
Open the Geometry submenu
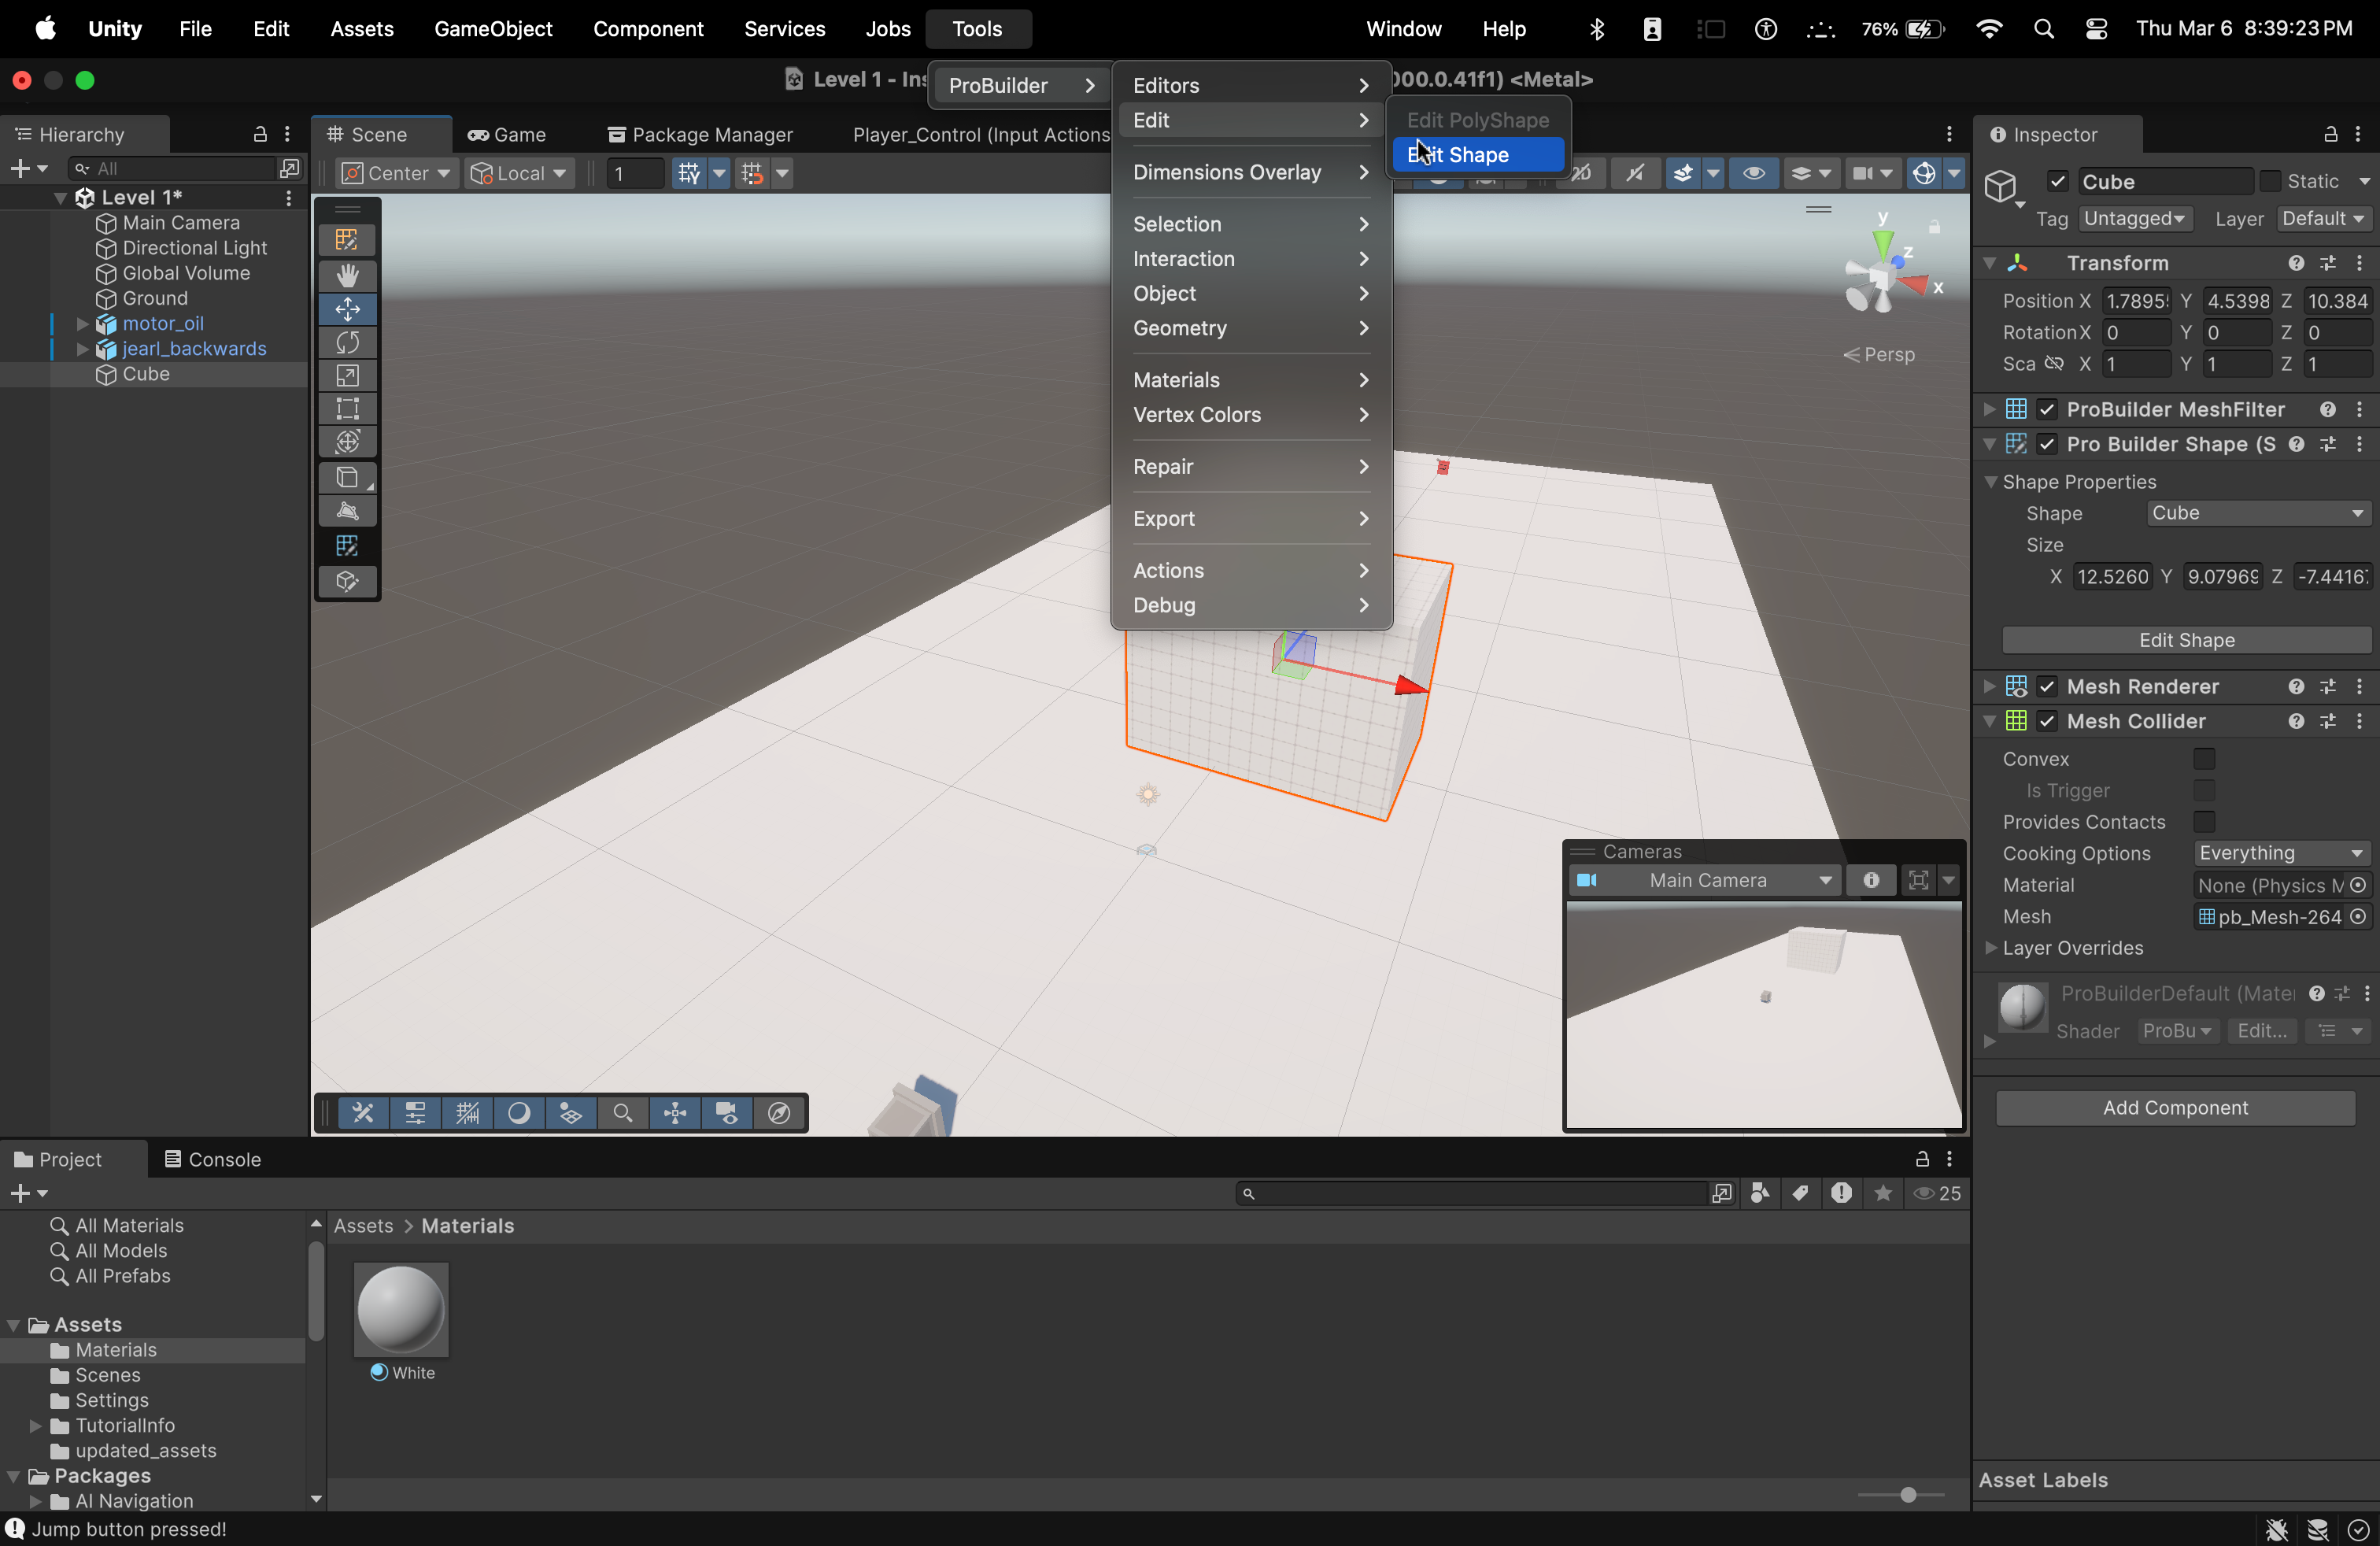[1251, 328]
